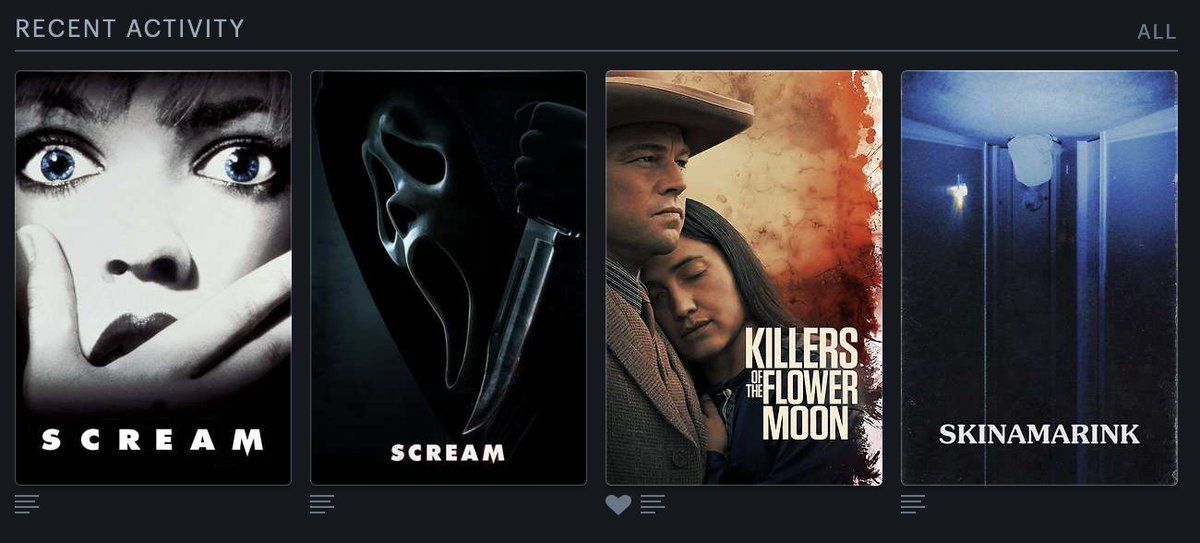Open the review icon under the Skinamarink poster
Screen dimensions: 1200x543
913,504
